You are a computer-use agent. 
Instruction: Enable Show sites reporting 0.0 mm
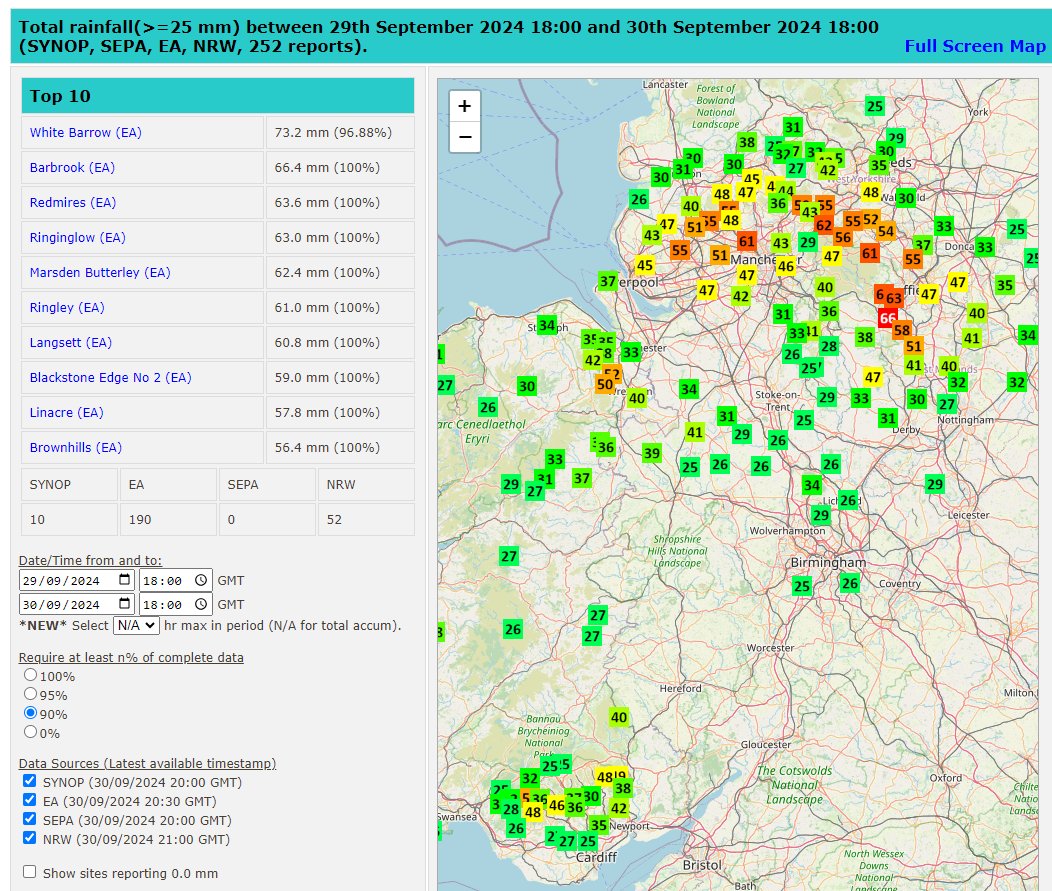point(29,872)
